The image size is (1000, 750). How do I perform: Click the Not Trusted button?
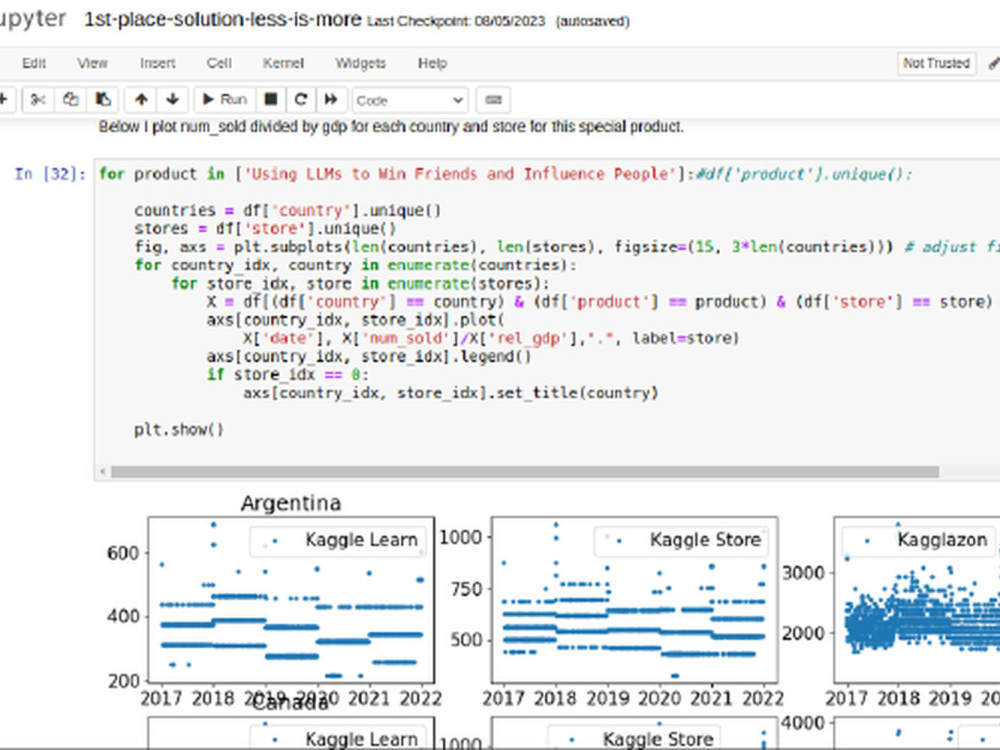[x=936, y=63]
